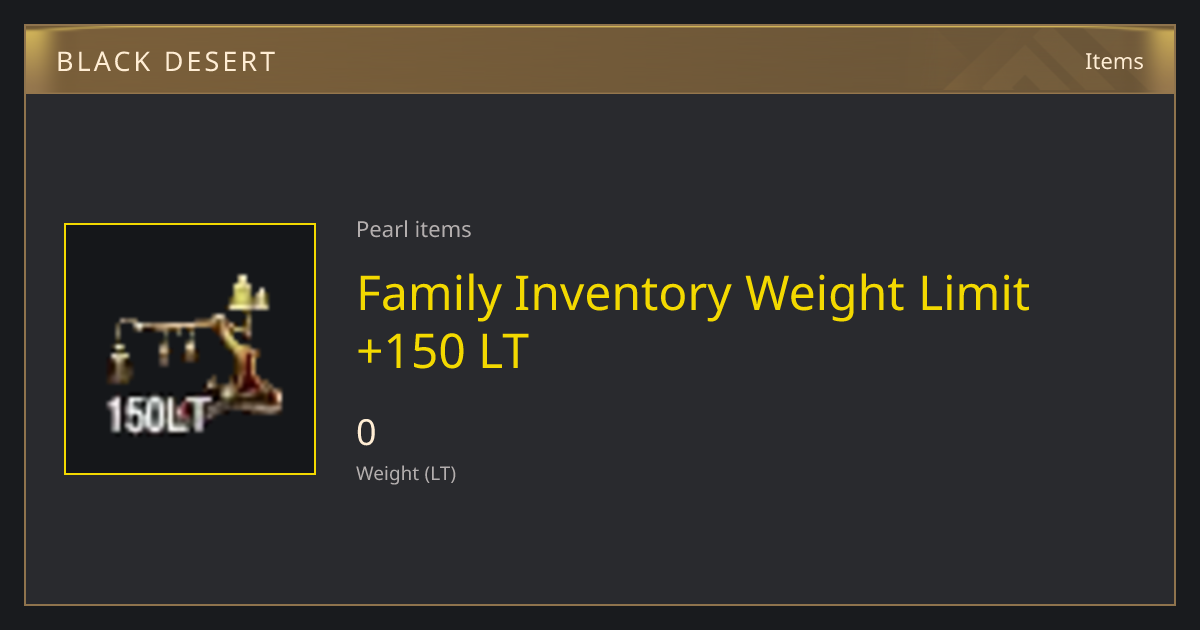
Task: Click the BLACK DESERT title
Action: pyautogui.click(x=166, y=62)
